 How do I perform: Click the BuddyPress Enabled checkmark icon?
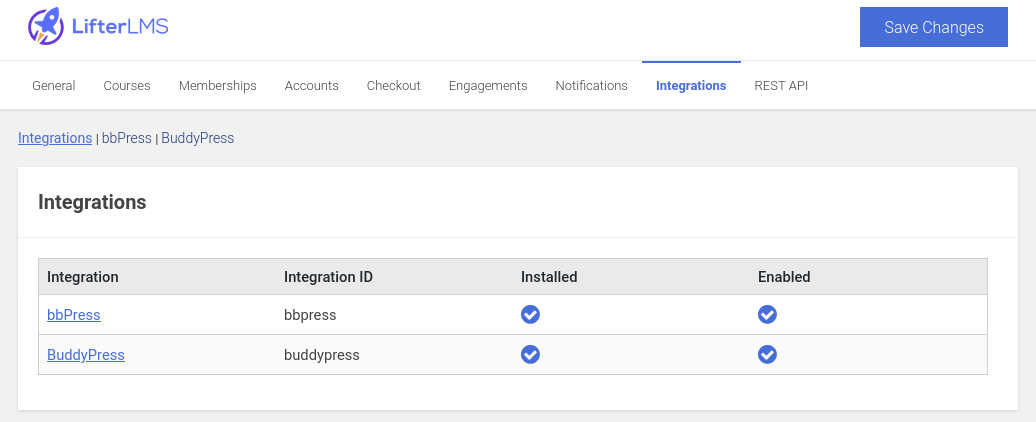pyautogui.click(x=767, y=354)
